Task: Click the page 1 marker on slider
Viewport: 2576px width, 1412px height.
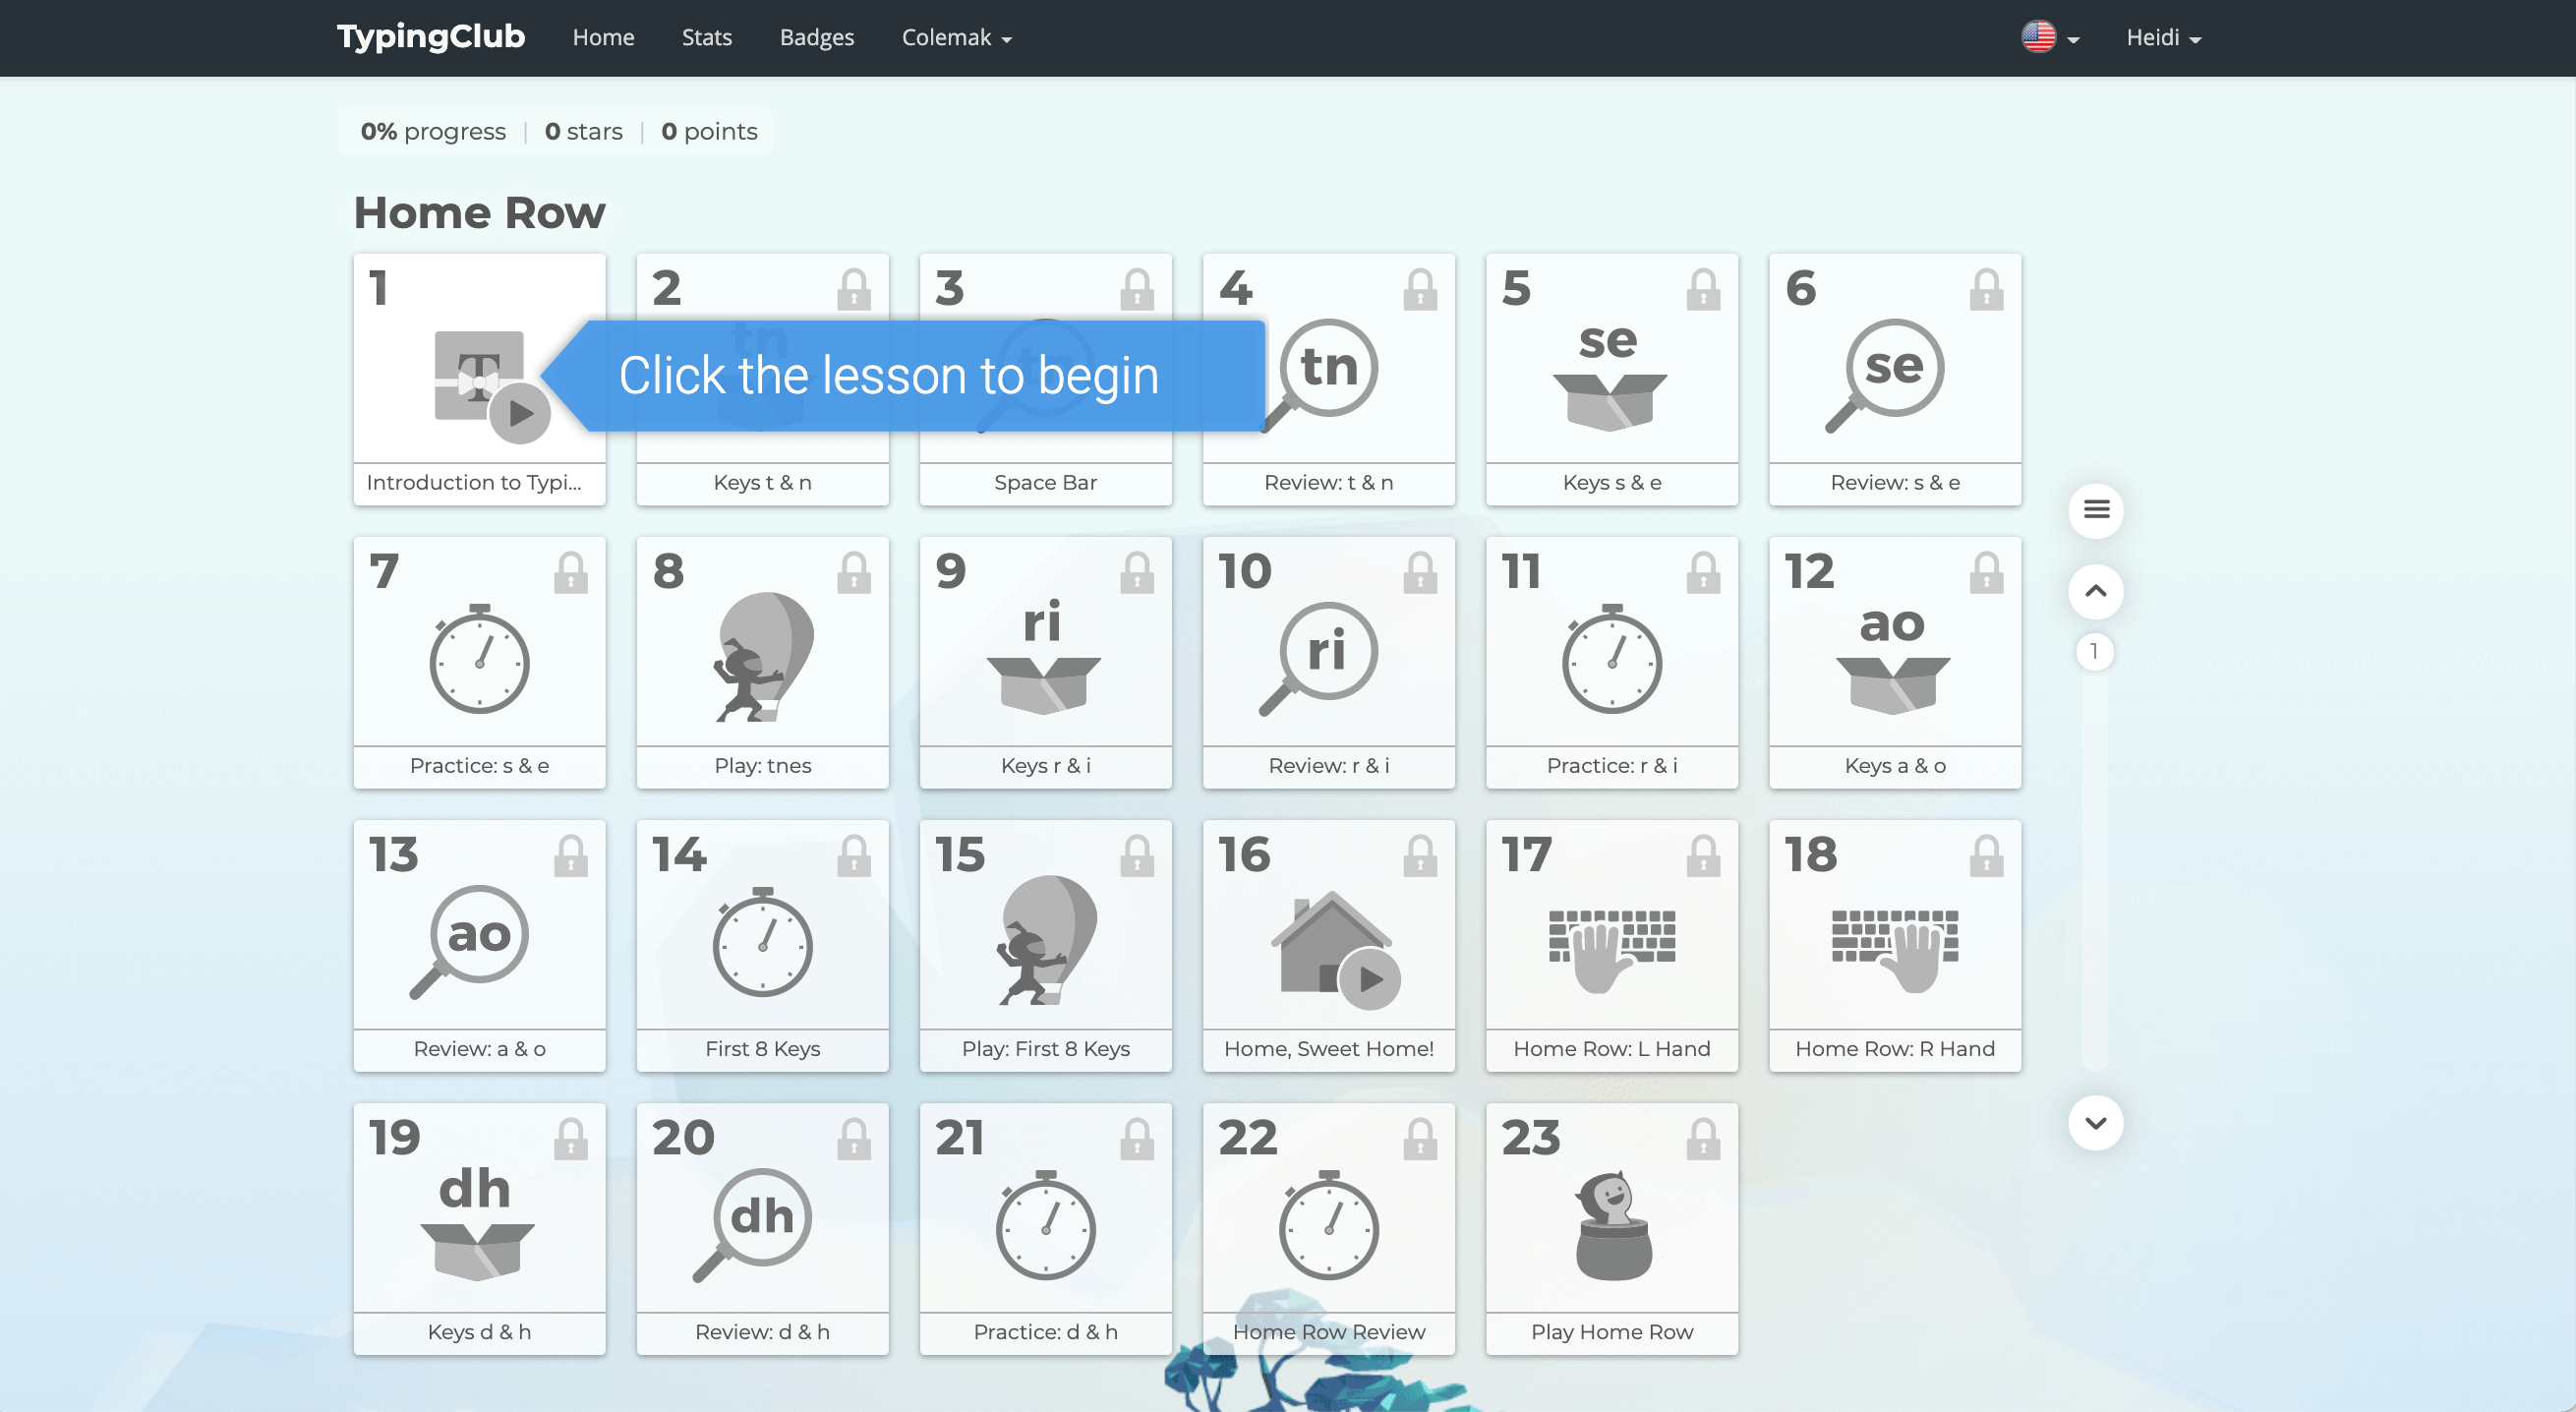Action: click(2094, 652)
